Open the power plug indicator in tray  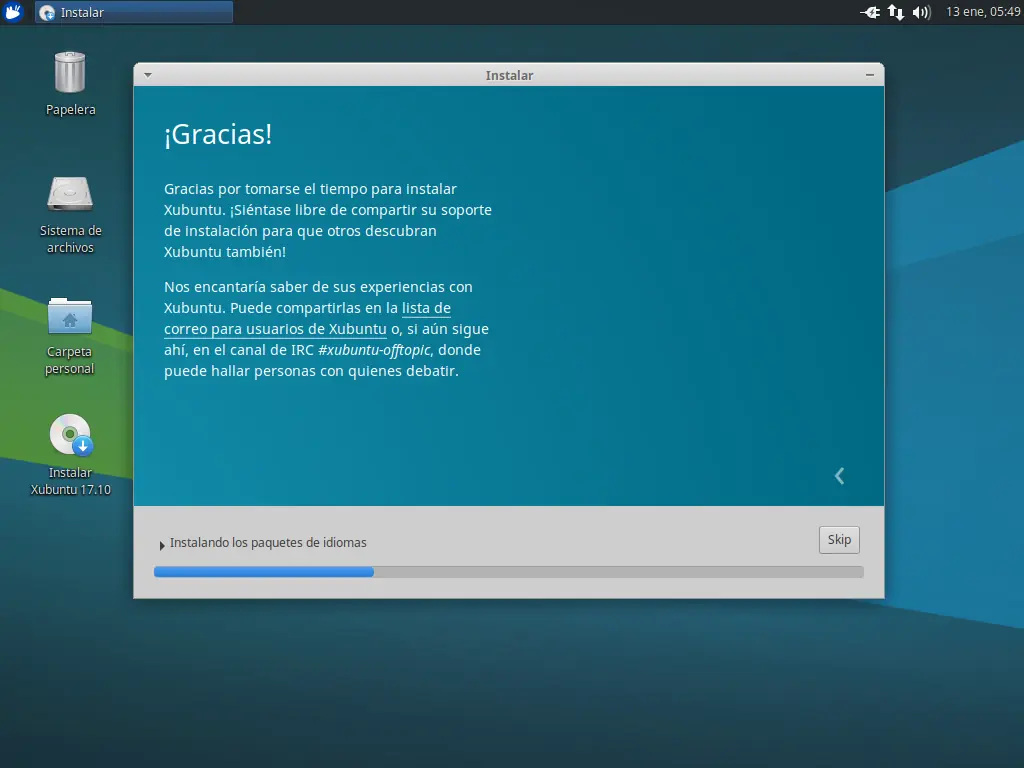870,12
